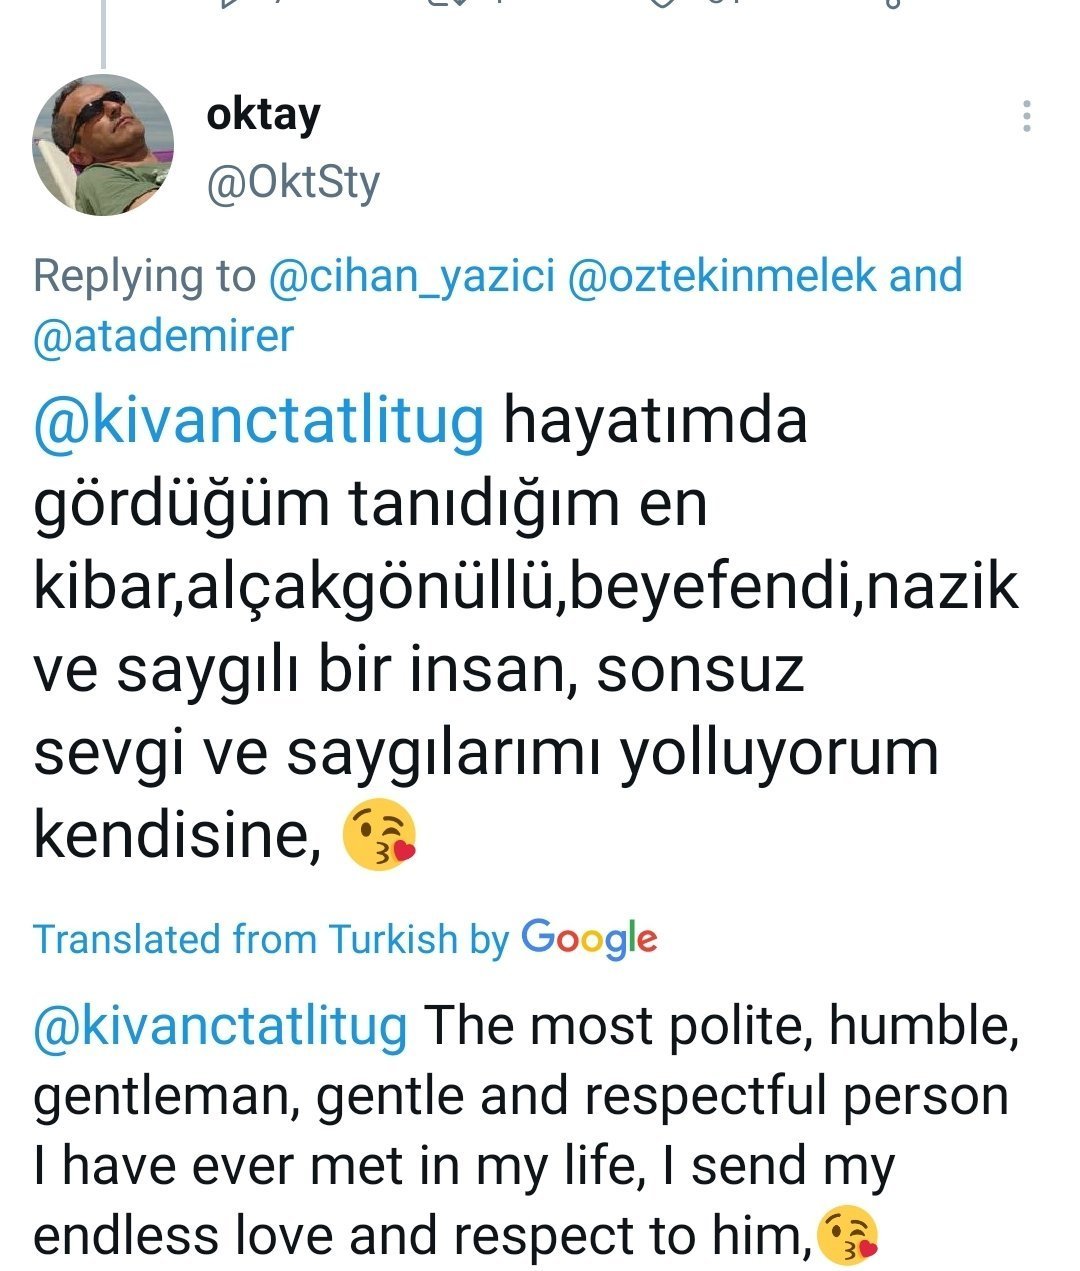
Task: Tap the 'Replying to' label
Action: point(144,276)
